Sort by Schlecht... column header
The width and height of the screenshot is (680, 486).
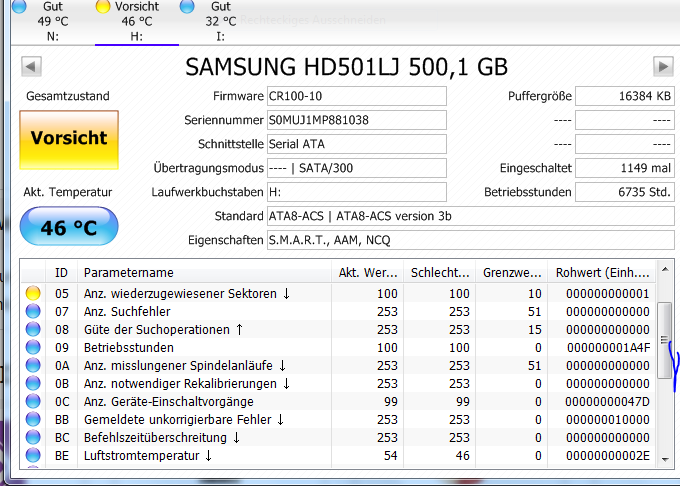[x=439, y=272]
